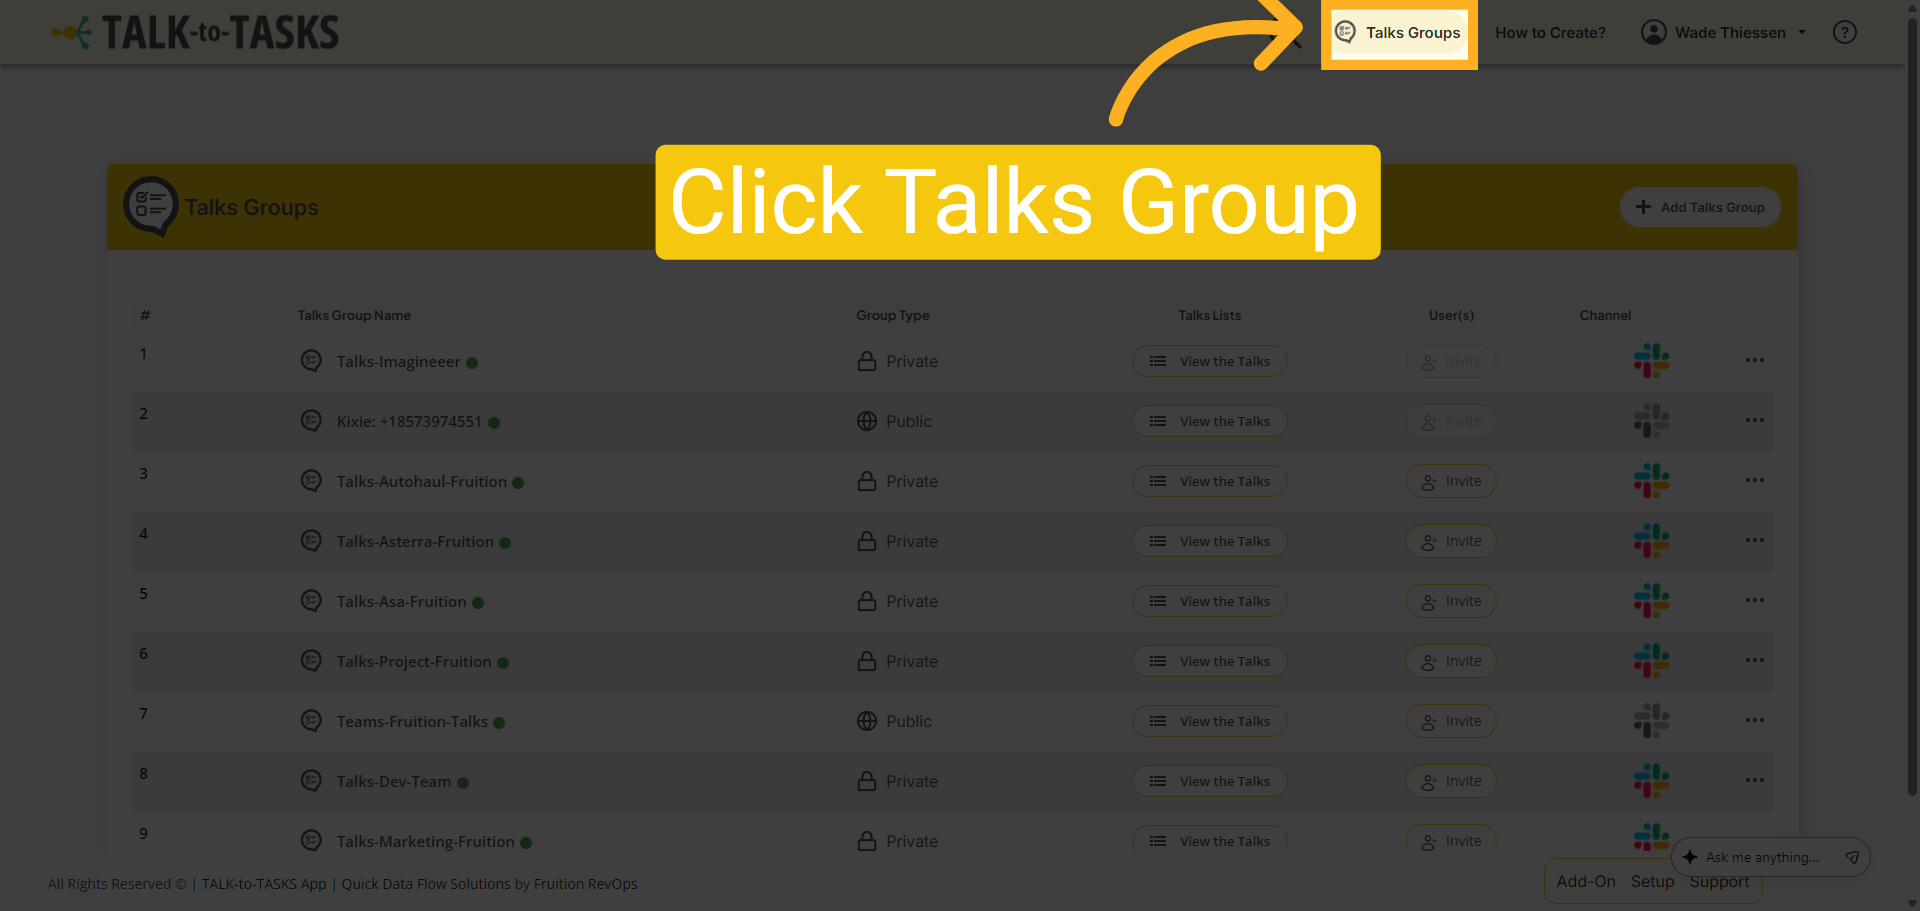1920x911 pixels.
Task: Click the TALK-to-TASKS logo
Action: pos(196,33)
